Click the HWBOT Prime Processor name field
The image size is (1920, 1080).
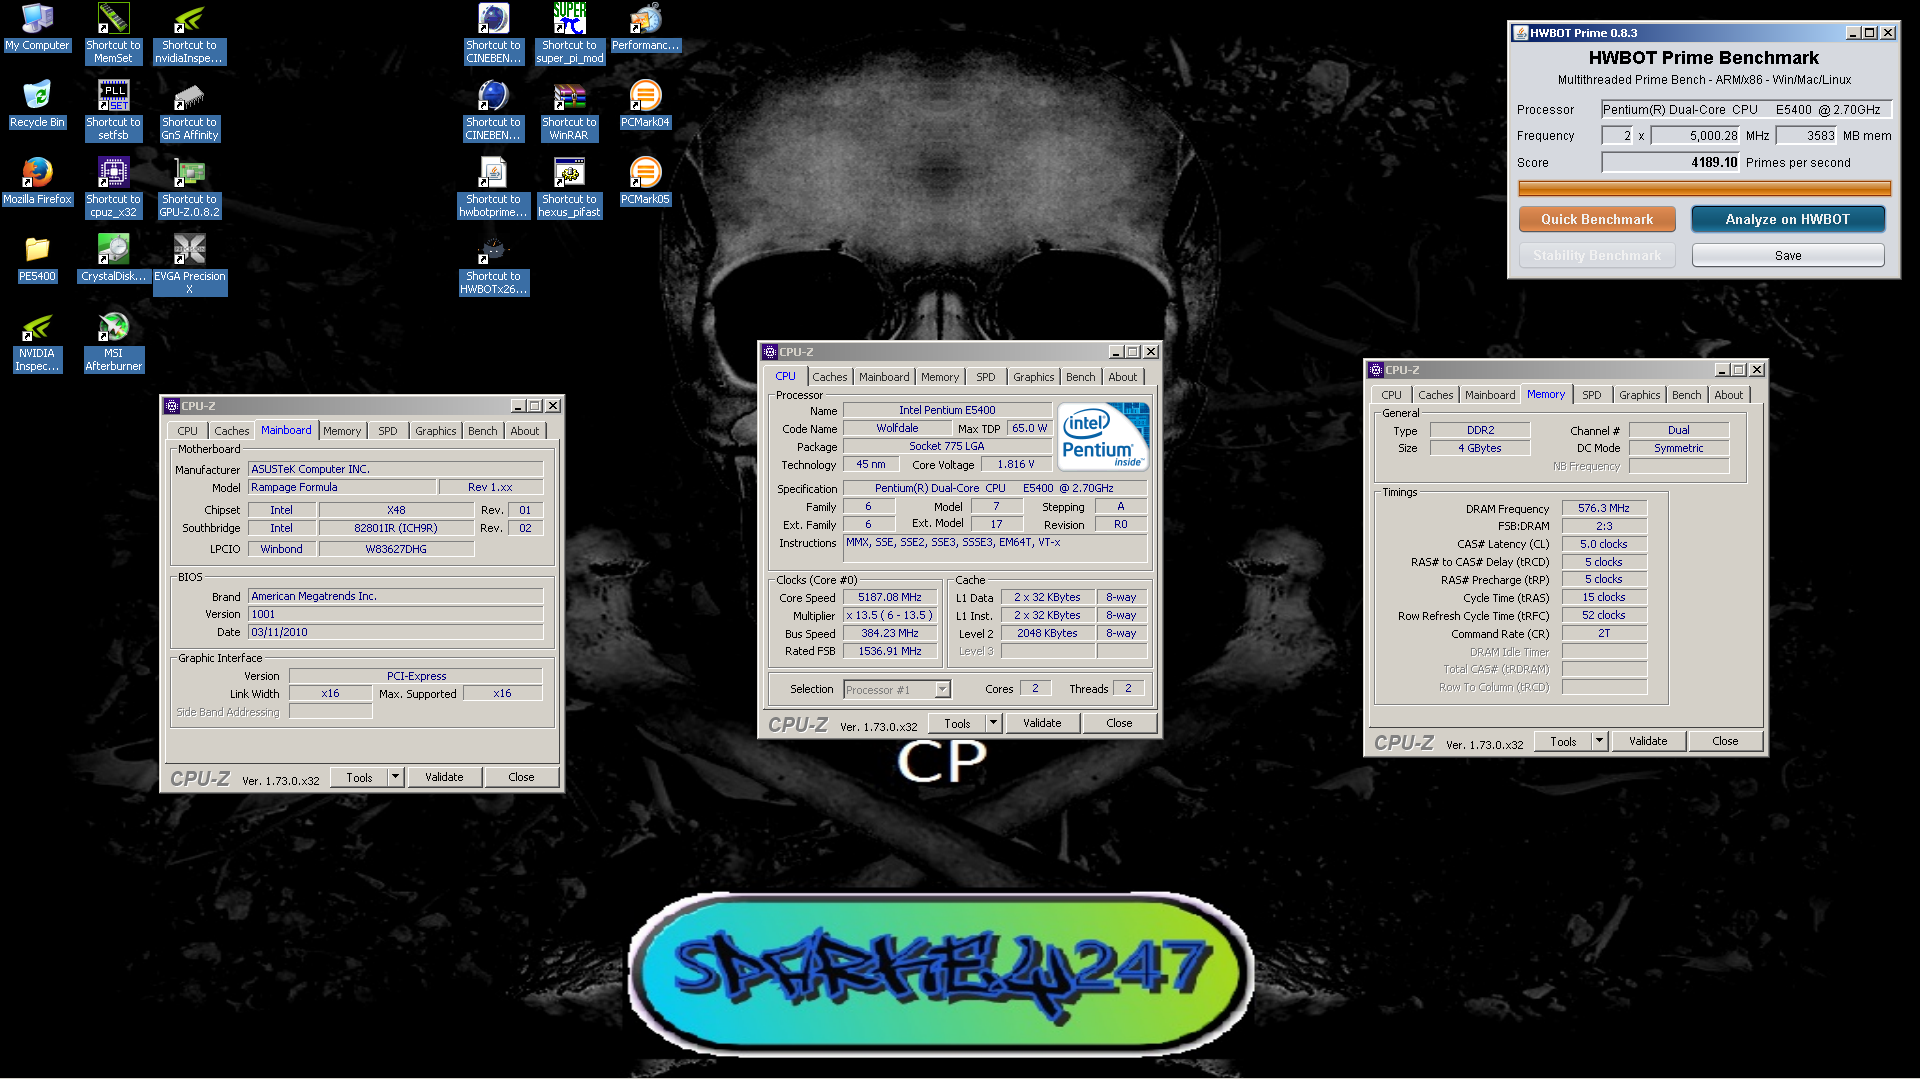(x=1746, y=110)
